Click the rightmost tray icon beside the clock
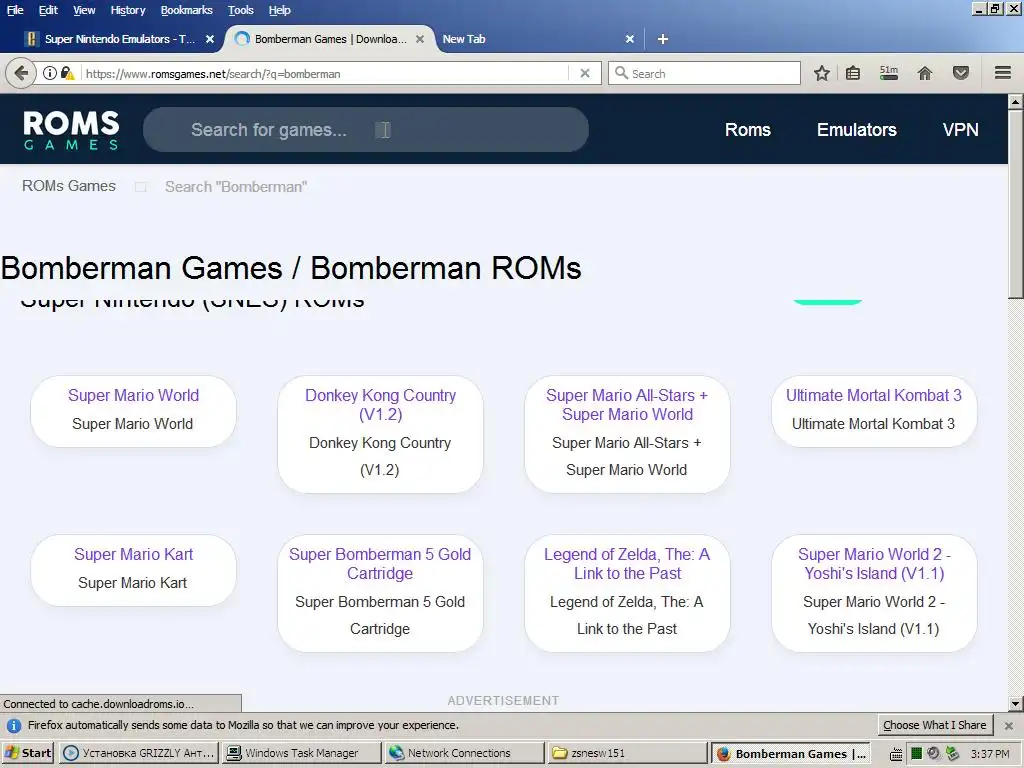Image resolution: width=1024 pixels, height=768 pixels. point(953,754)
